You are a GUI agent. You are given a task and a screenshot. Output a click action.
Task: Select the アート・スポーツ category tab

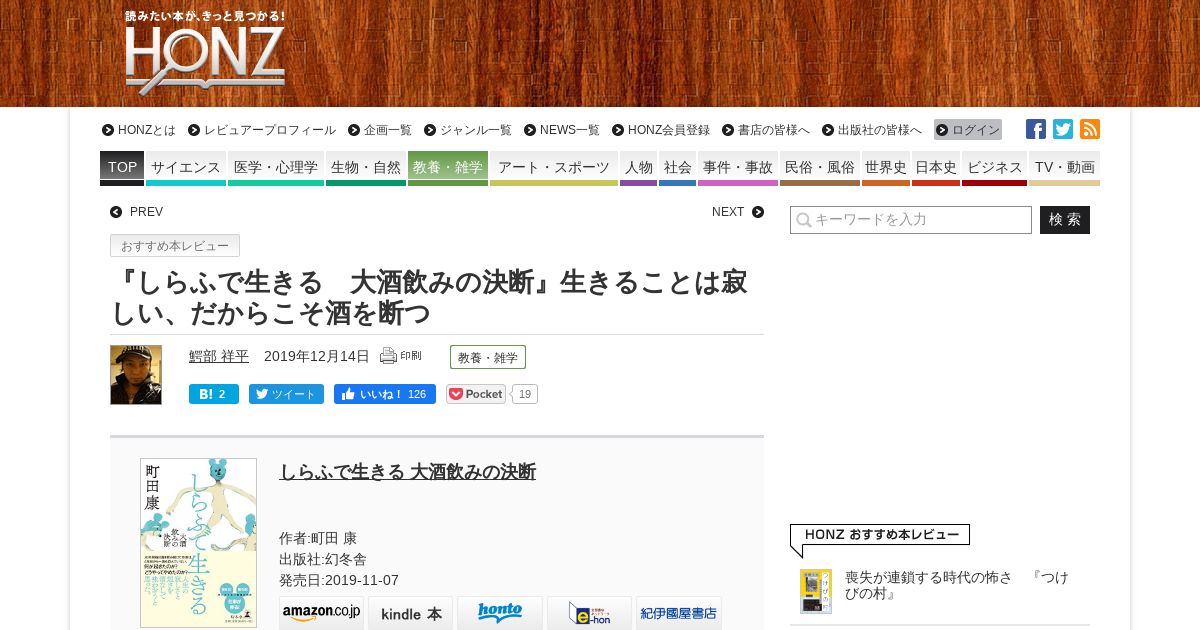(554, 168)
